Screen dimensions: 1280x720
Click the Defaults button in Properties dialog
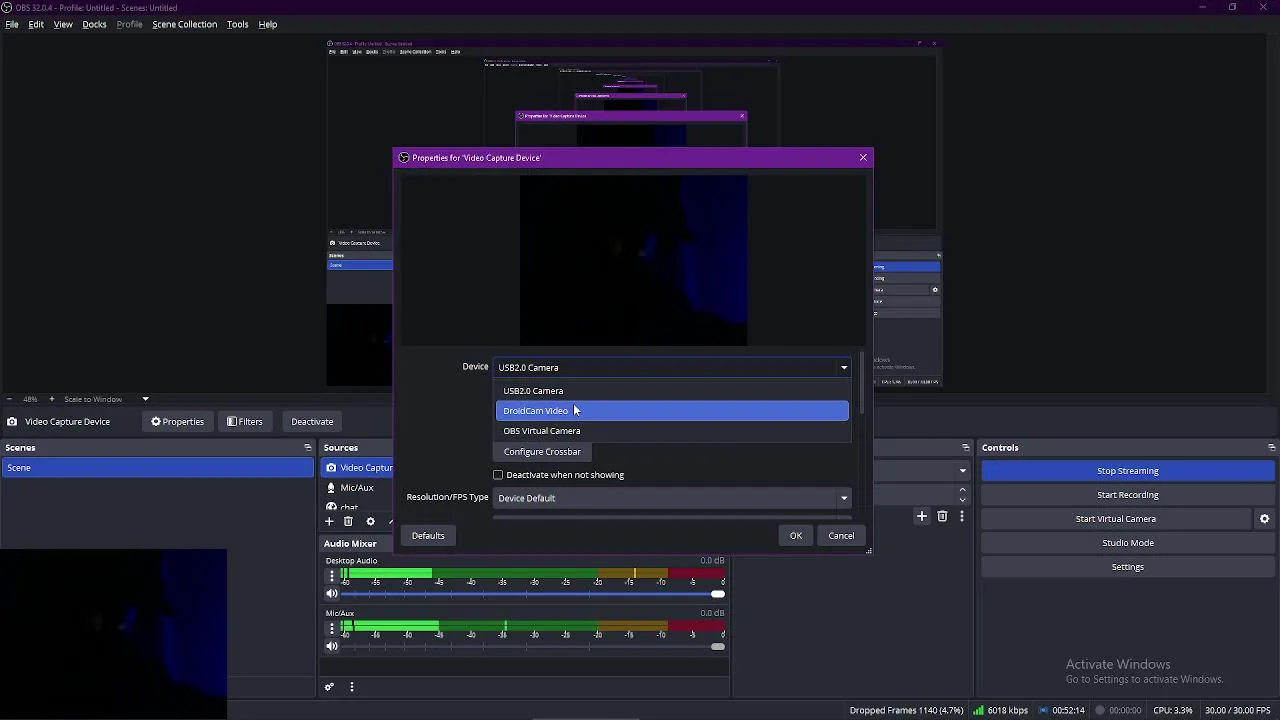pos(428,536)
